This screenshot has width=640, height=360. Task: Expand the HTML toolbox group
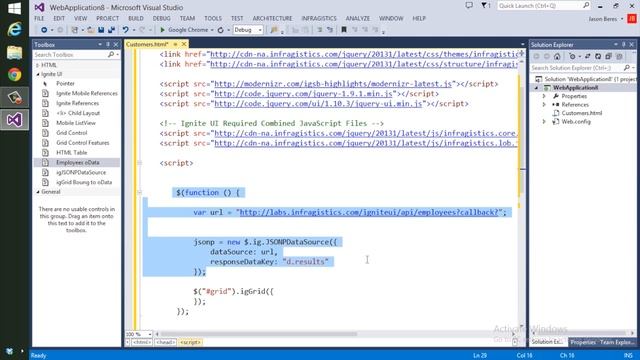(x=38, y=65)
